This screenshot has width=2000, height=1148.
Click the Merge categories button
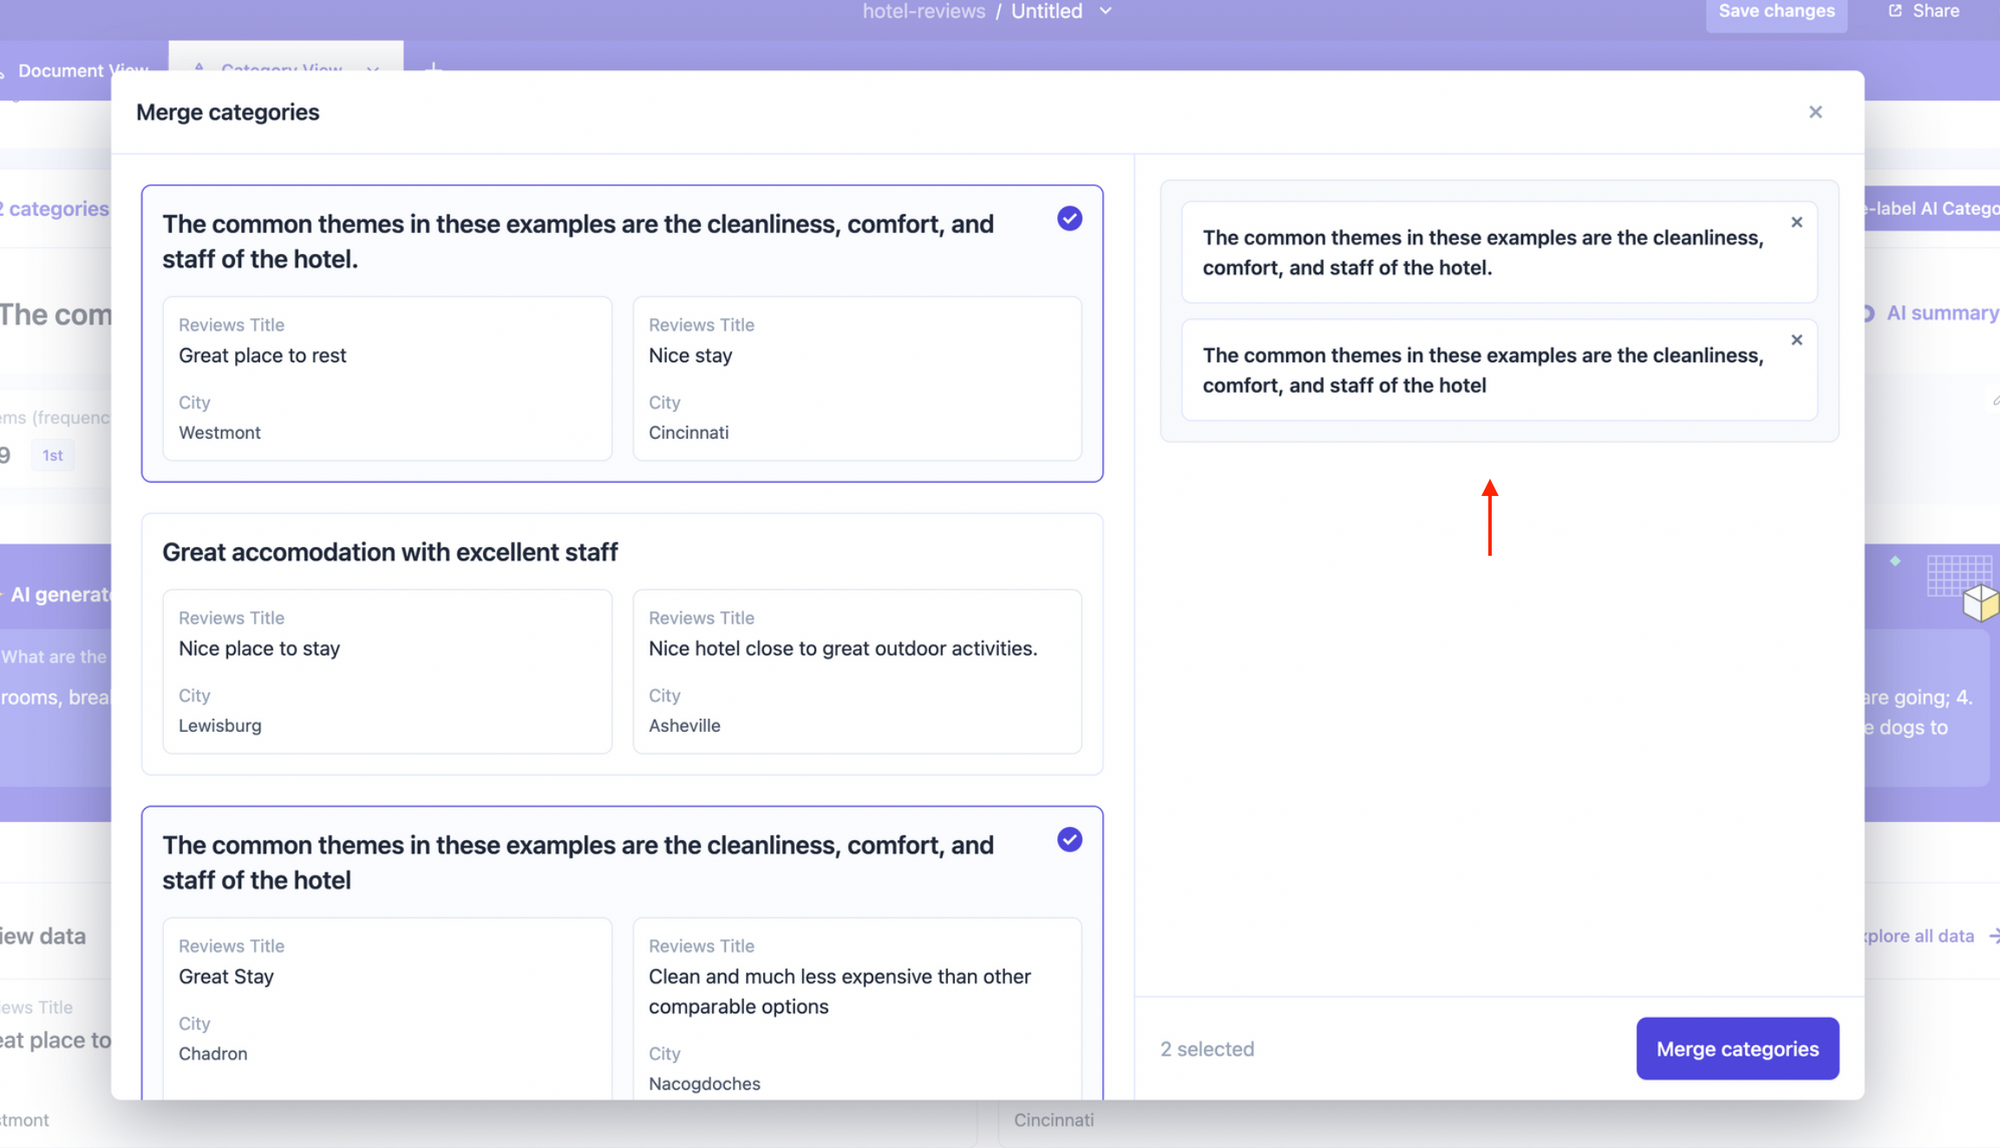pyautogui.click(x=1736, y=1048)
